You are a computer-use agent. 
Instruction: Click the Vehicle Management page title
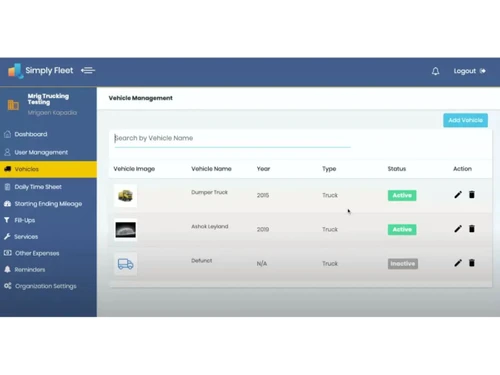(x=140, y=98)
